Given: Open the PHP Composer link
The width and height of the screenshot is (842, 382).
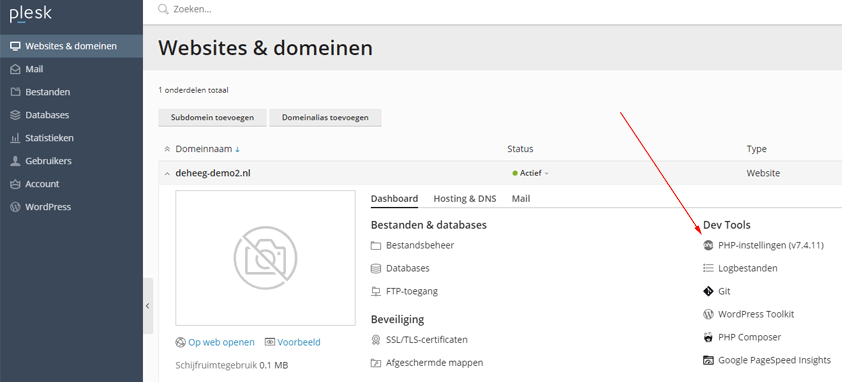Looking at the screenshot, I should 750,337.
